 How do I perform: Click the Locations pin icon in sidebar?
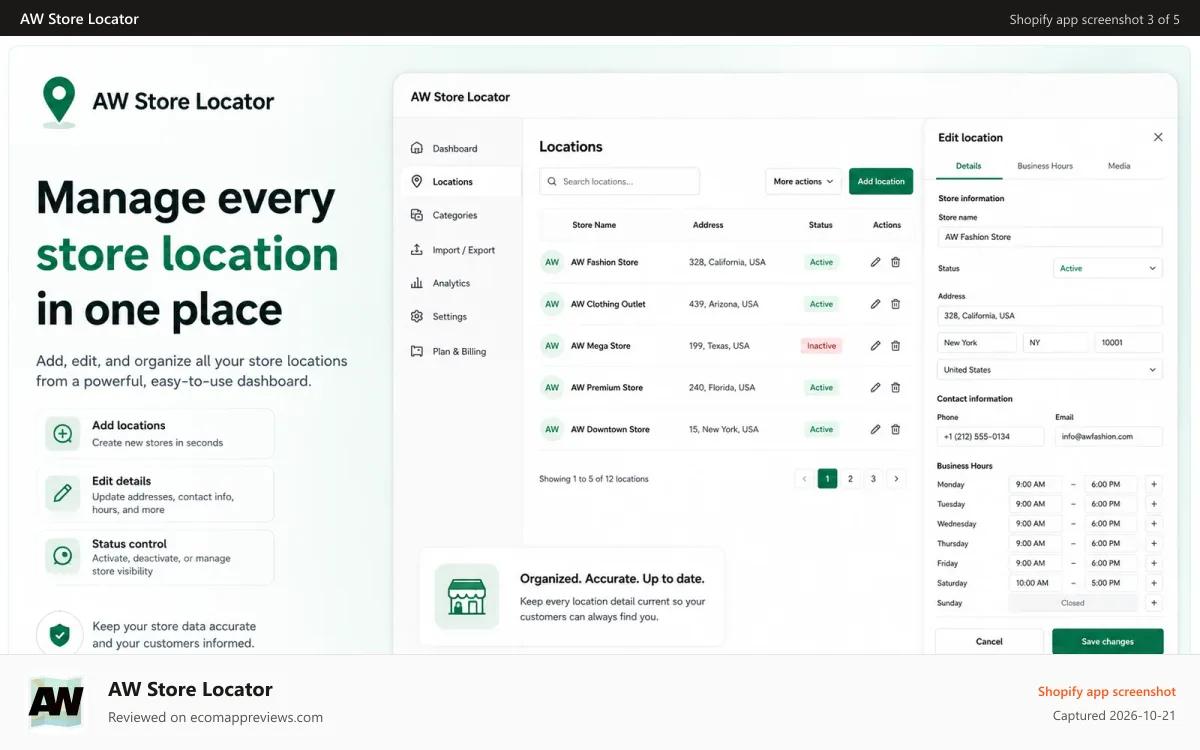click(417, 181)
